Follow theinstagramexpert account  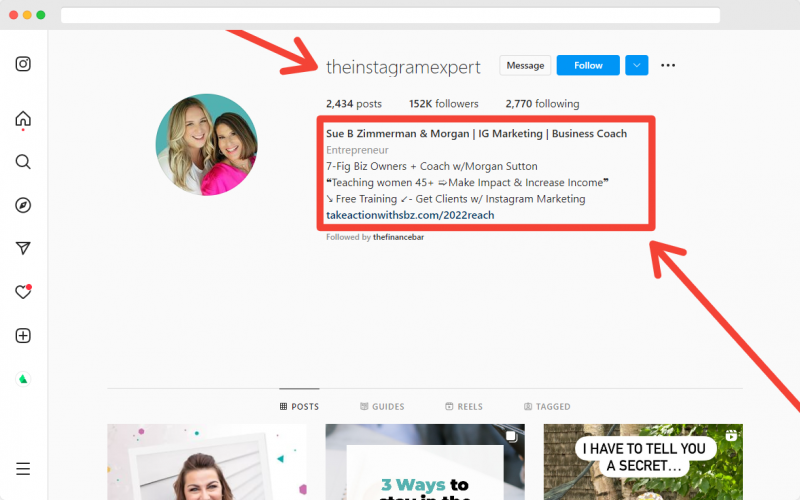(x=588, y=65)
